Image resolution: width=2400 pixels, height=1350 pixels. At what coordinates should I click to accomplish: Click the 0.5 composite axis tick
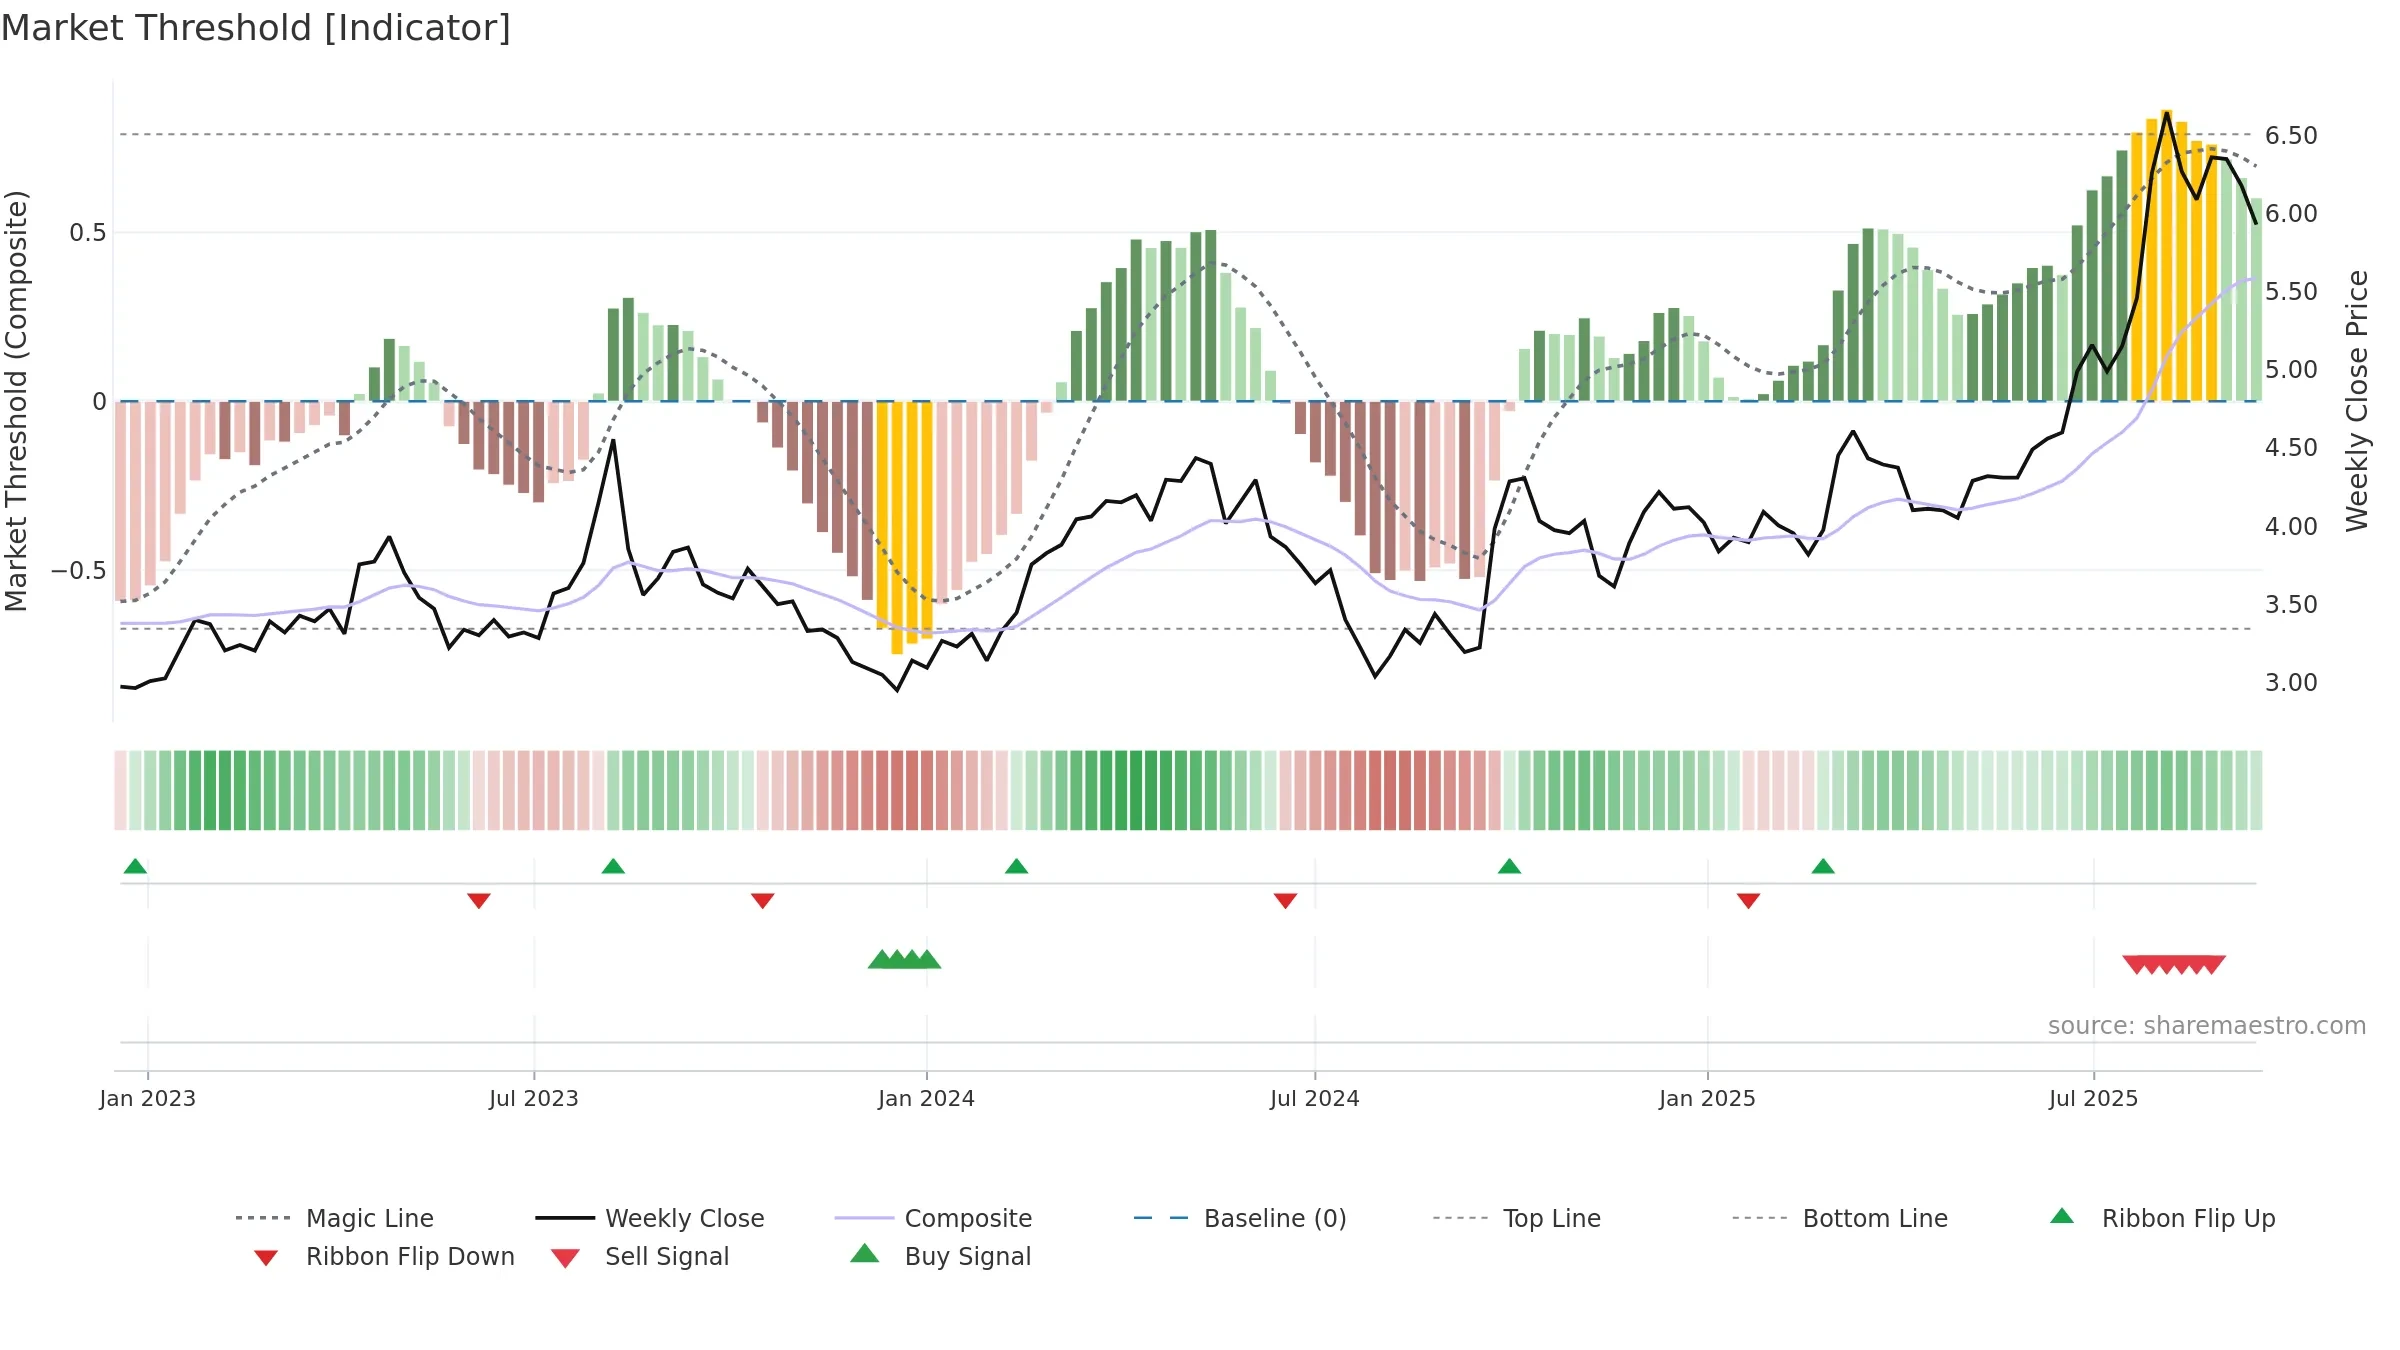coord(88,232)
